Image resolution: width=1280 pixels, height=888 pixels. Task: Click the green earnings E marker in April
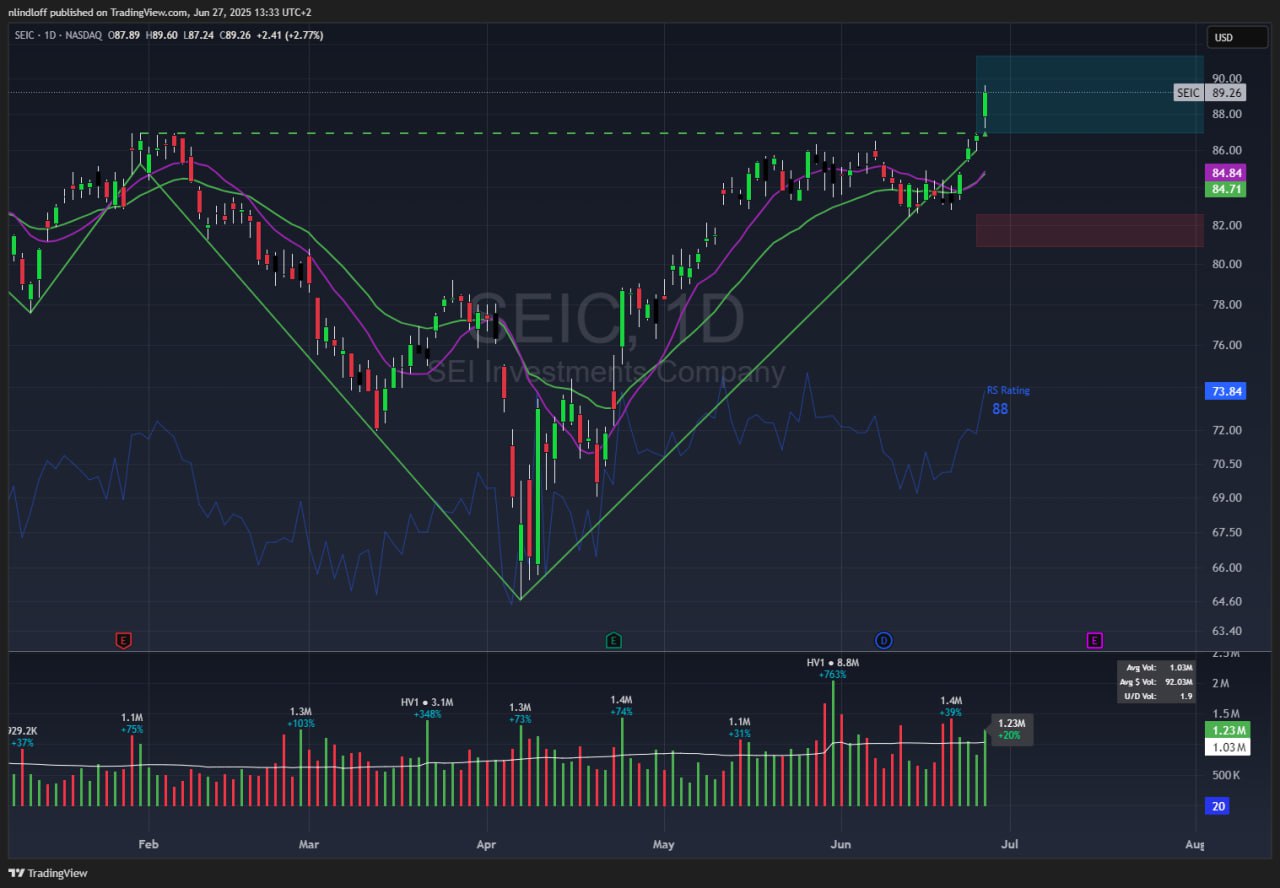pos(614,640)
